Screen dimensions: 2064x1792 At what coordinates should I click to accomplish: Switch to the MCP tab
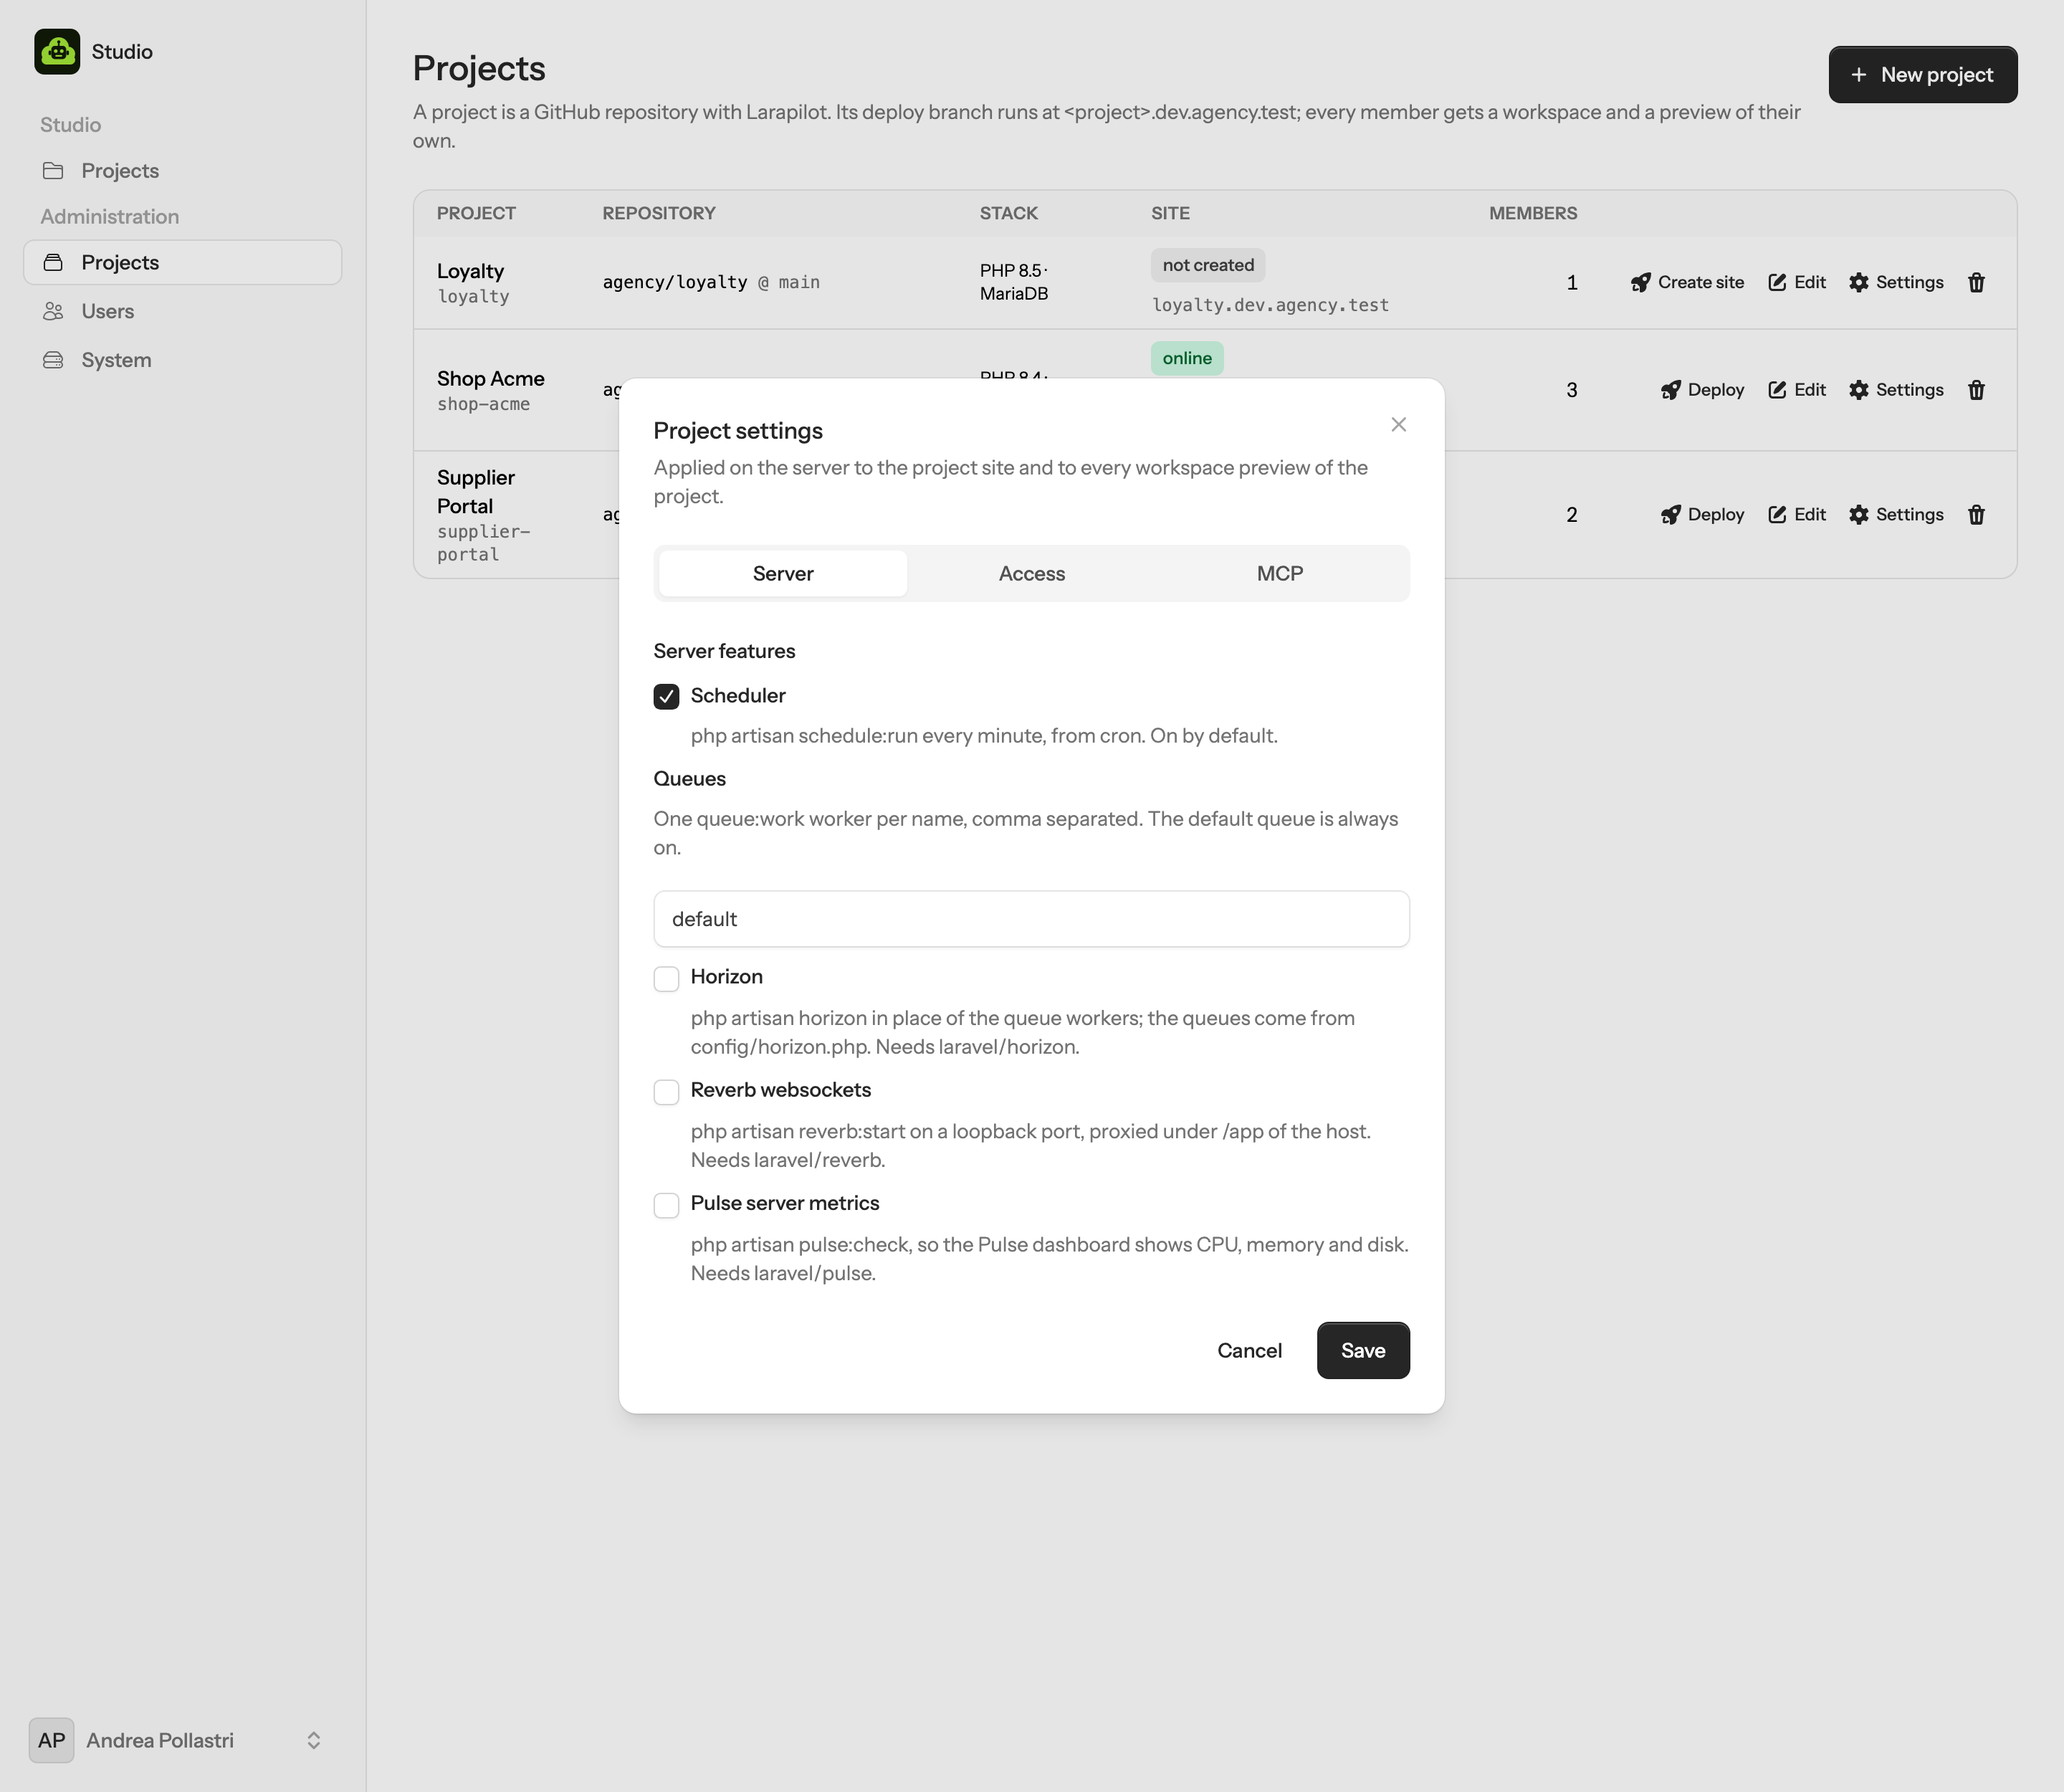point(1280,574)
